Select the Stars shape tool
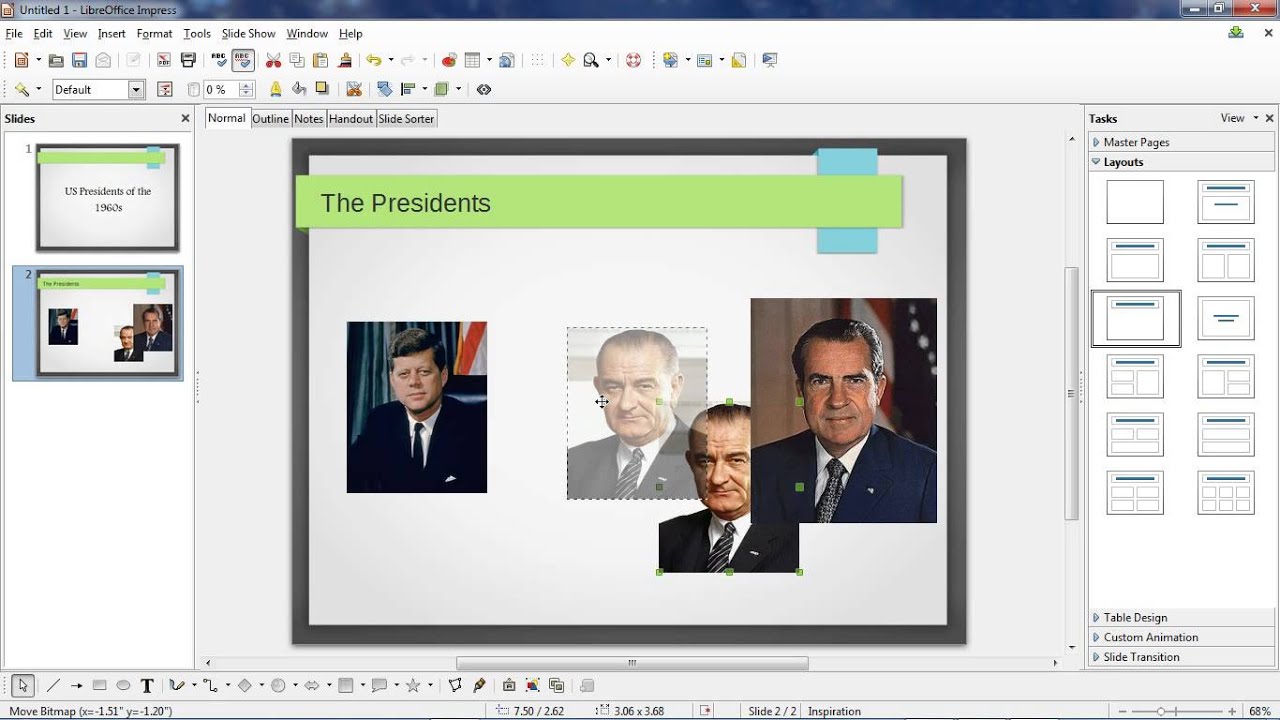The image size is (1280, 720). coord(412,685)
